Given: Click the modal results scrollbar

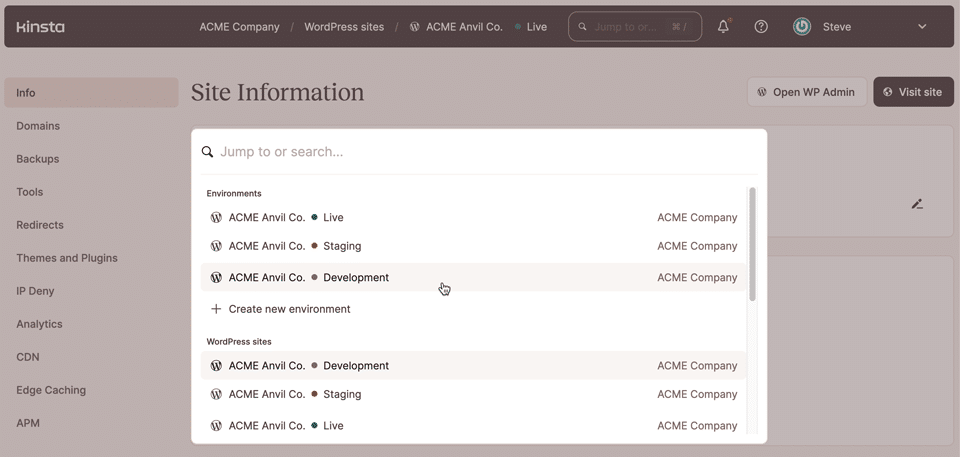Looking at the screenshot, I should click(x=752, y=244).
